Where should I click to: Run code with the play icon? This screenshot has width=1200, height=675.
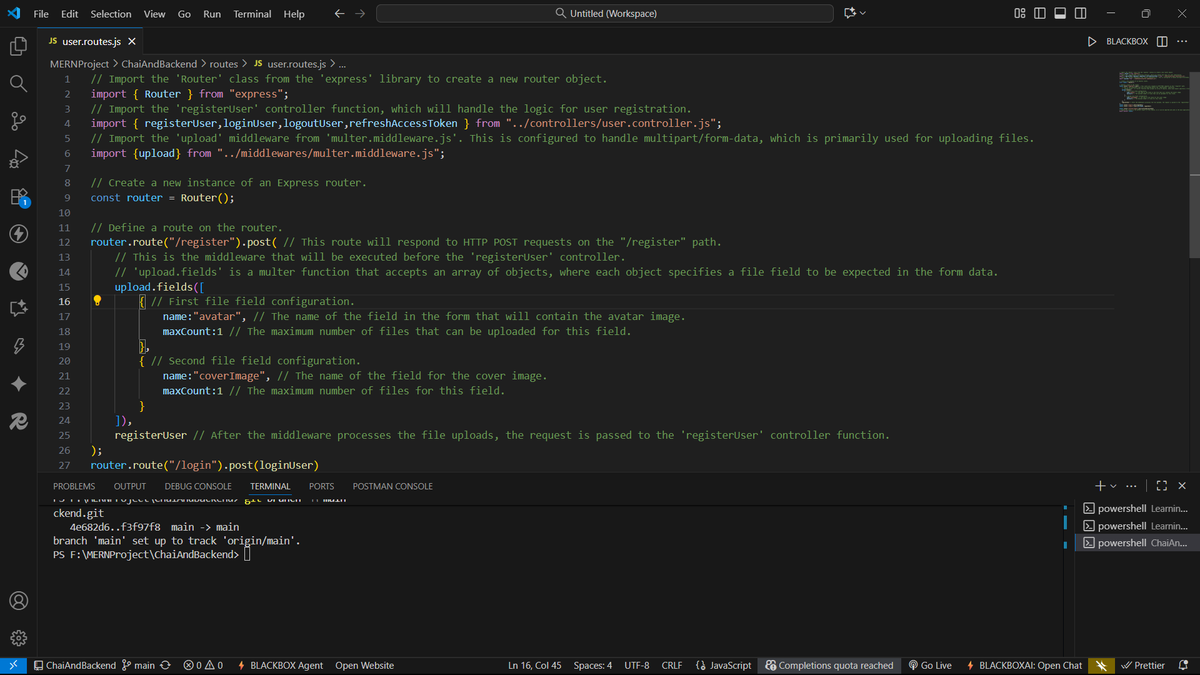1091,41
